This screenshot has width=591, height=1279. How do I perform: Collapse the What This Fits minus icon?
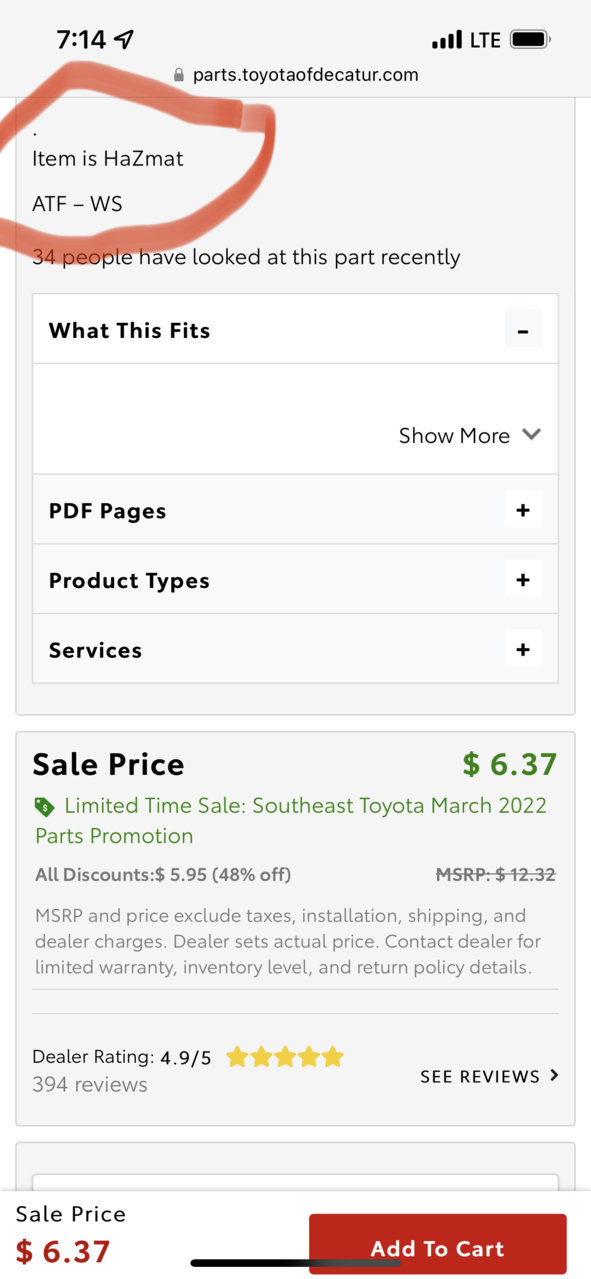tap(522, 329)
